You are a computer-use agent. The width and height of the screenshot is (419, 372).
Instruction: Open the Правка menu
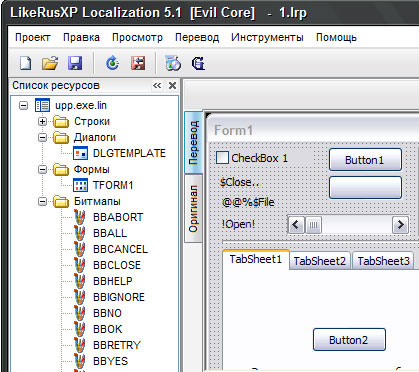click(x=81, y=37)
